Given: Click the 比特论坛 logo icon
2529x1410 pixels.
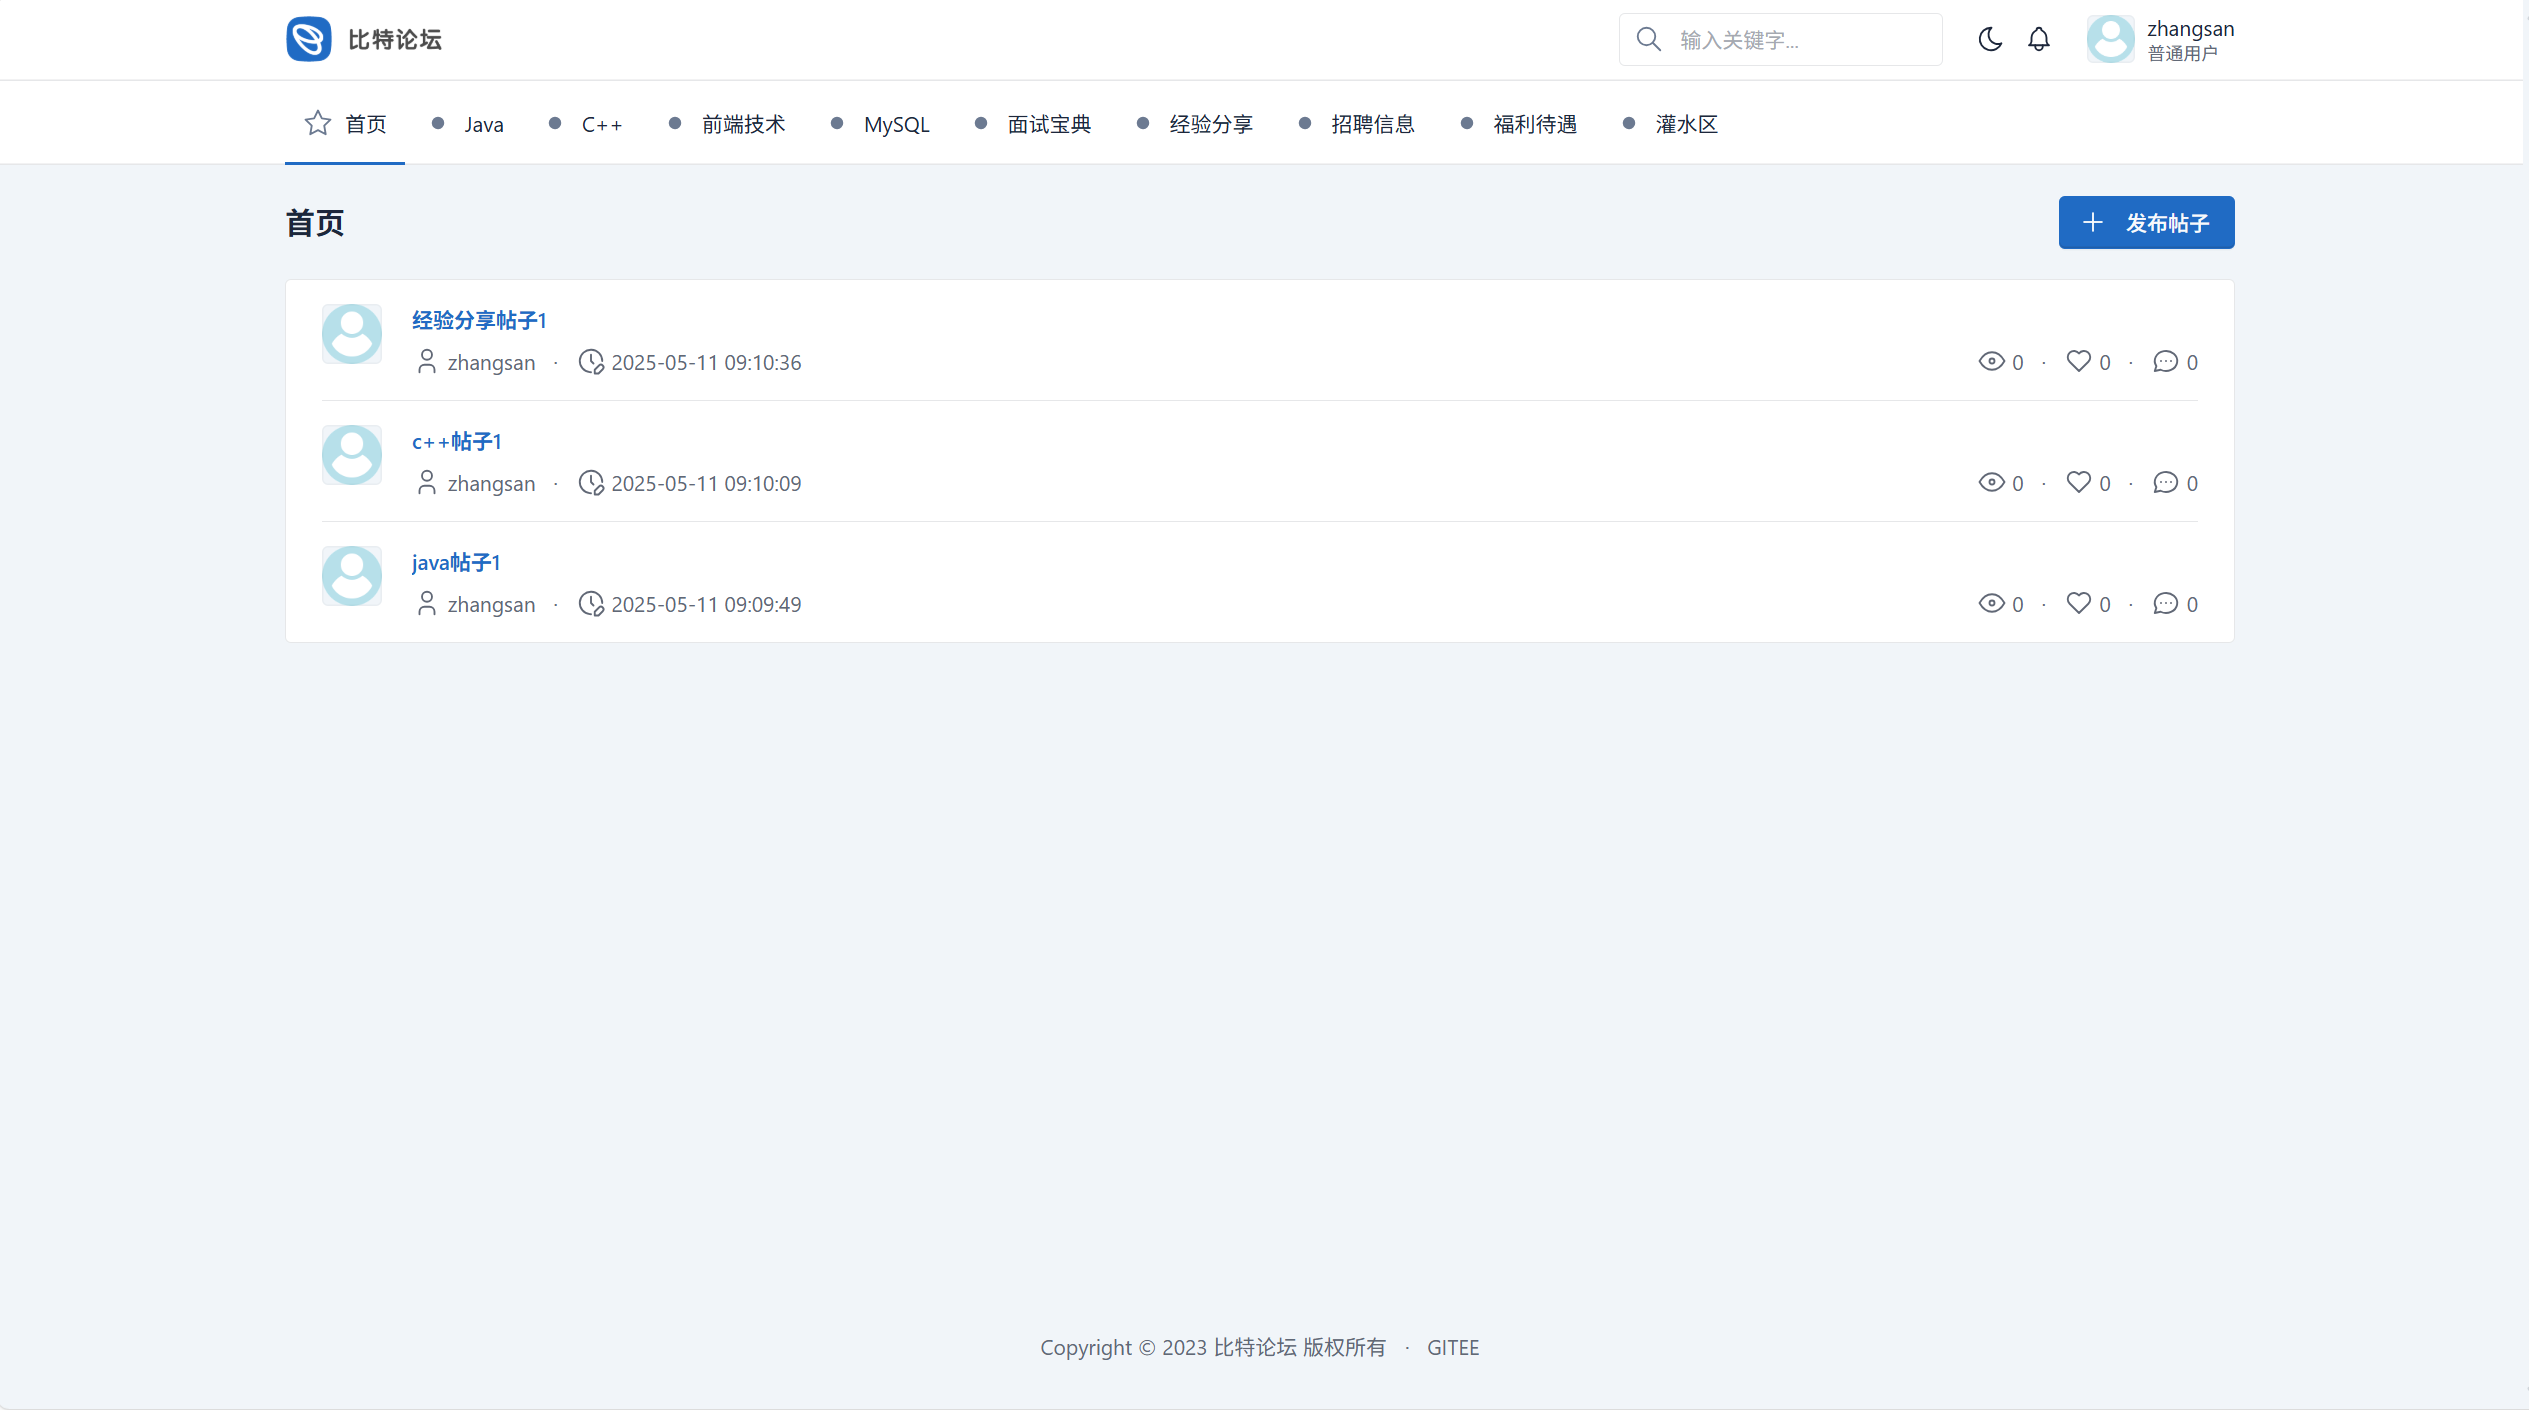Looking at the screenshot, I should click(308, 39).
